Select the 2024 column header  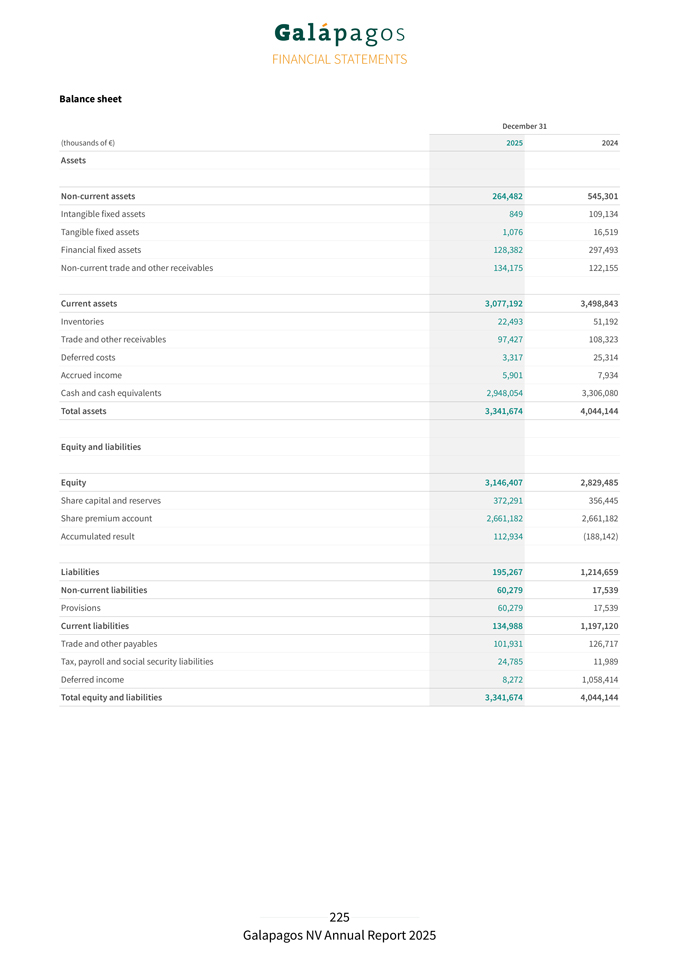609,143
